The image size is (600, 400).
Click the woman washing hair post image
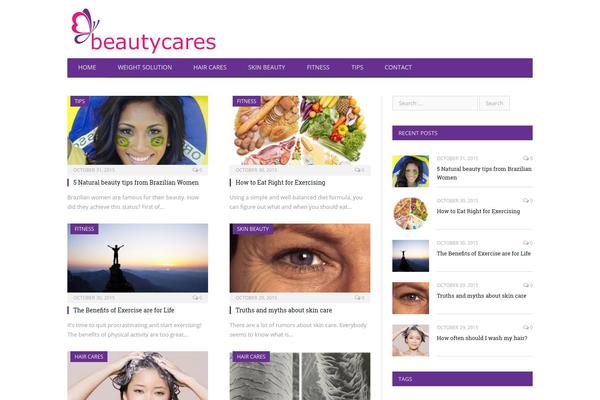click(x=138, y=376)
